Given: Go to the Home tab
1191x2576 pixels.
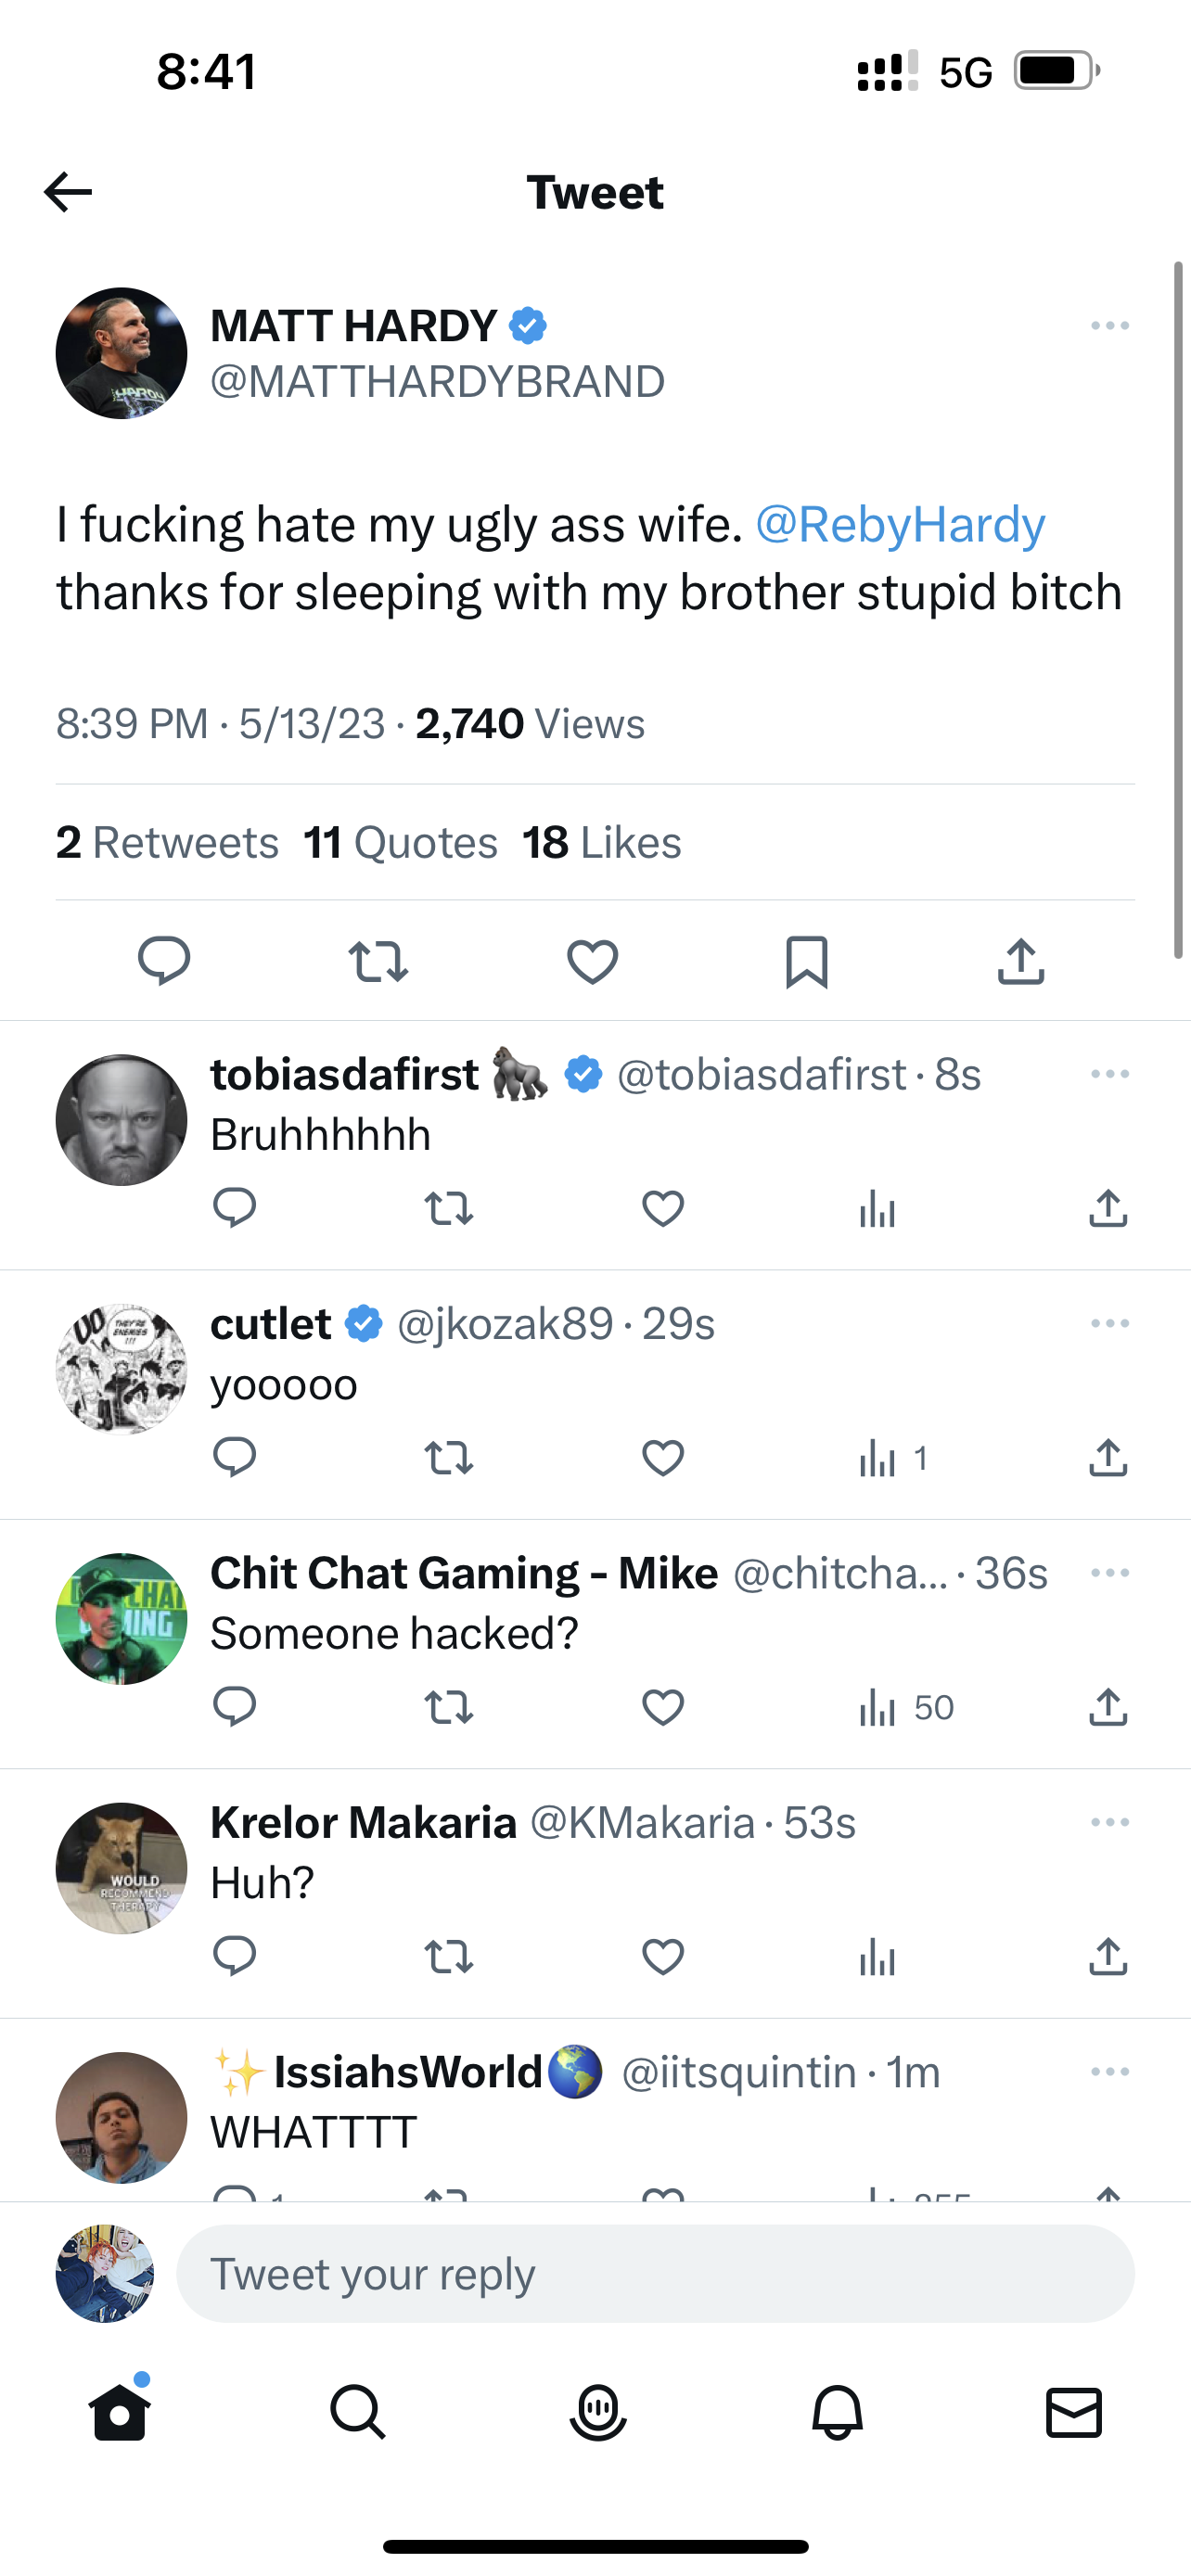Looking at the screenshot, I should [x=120, y=2412].
